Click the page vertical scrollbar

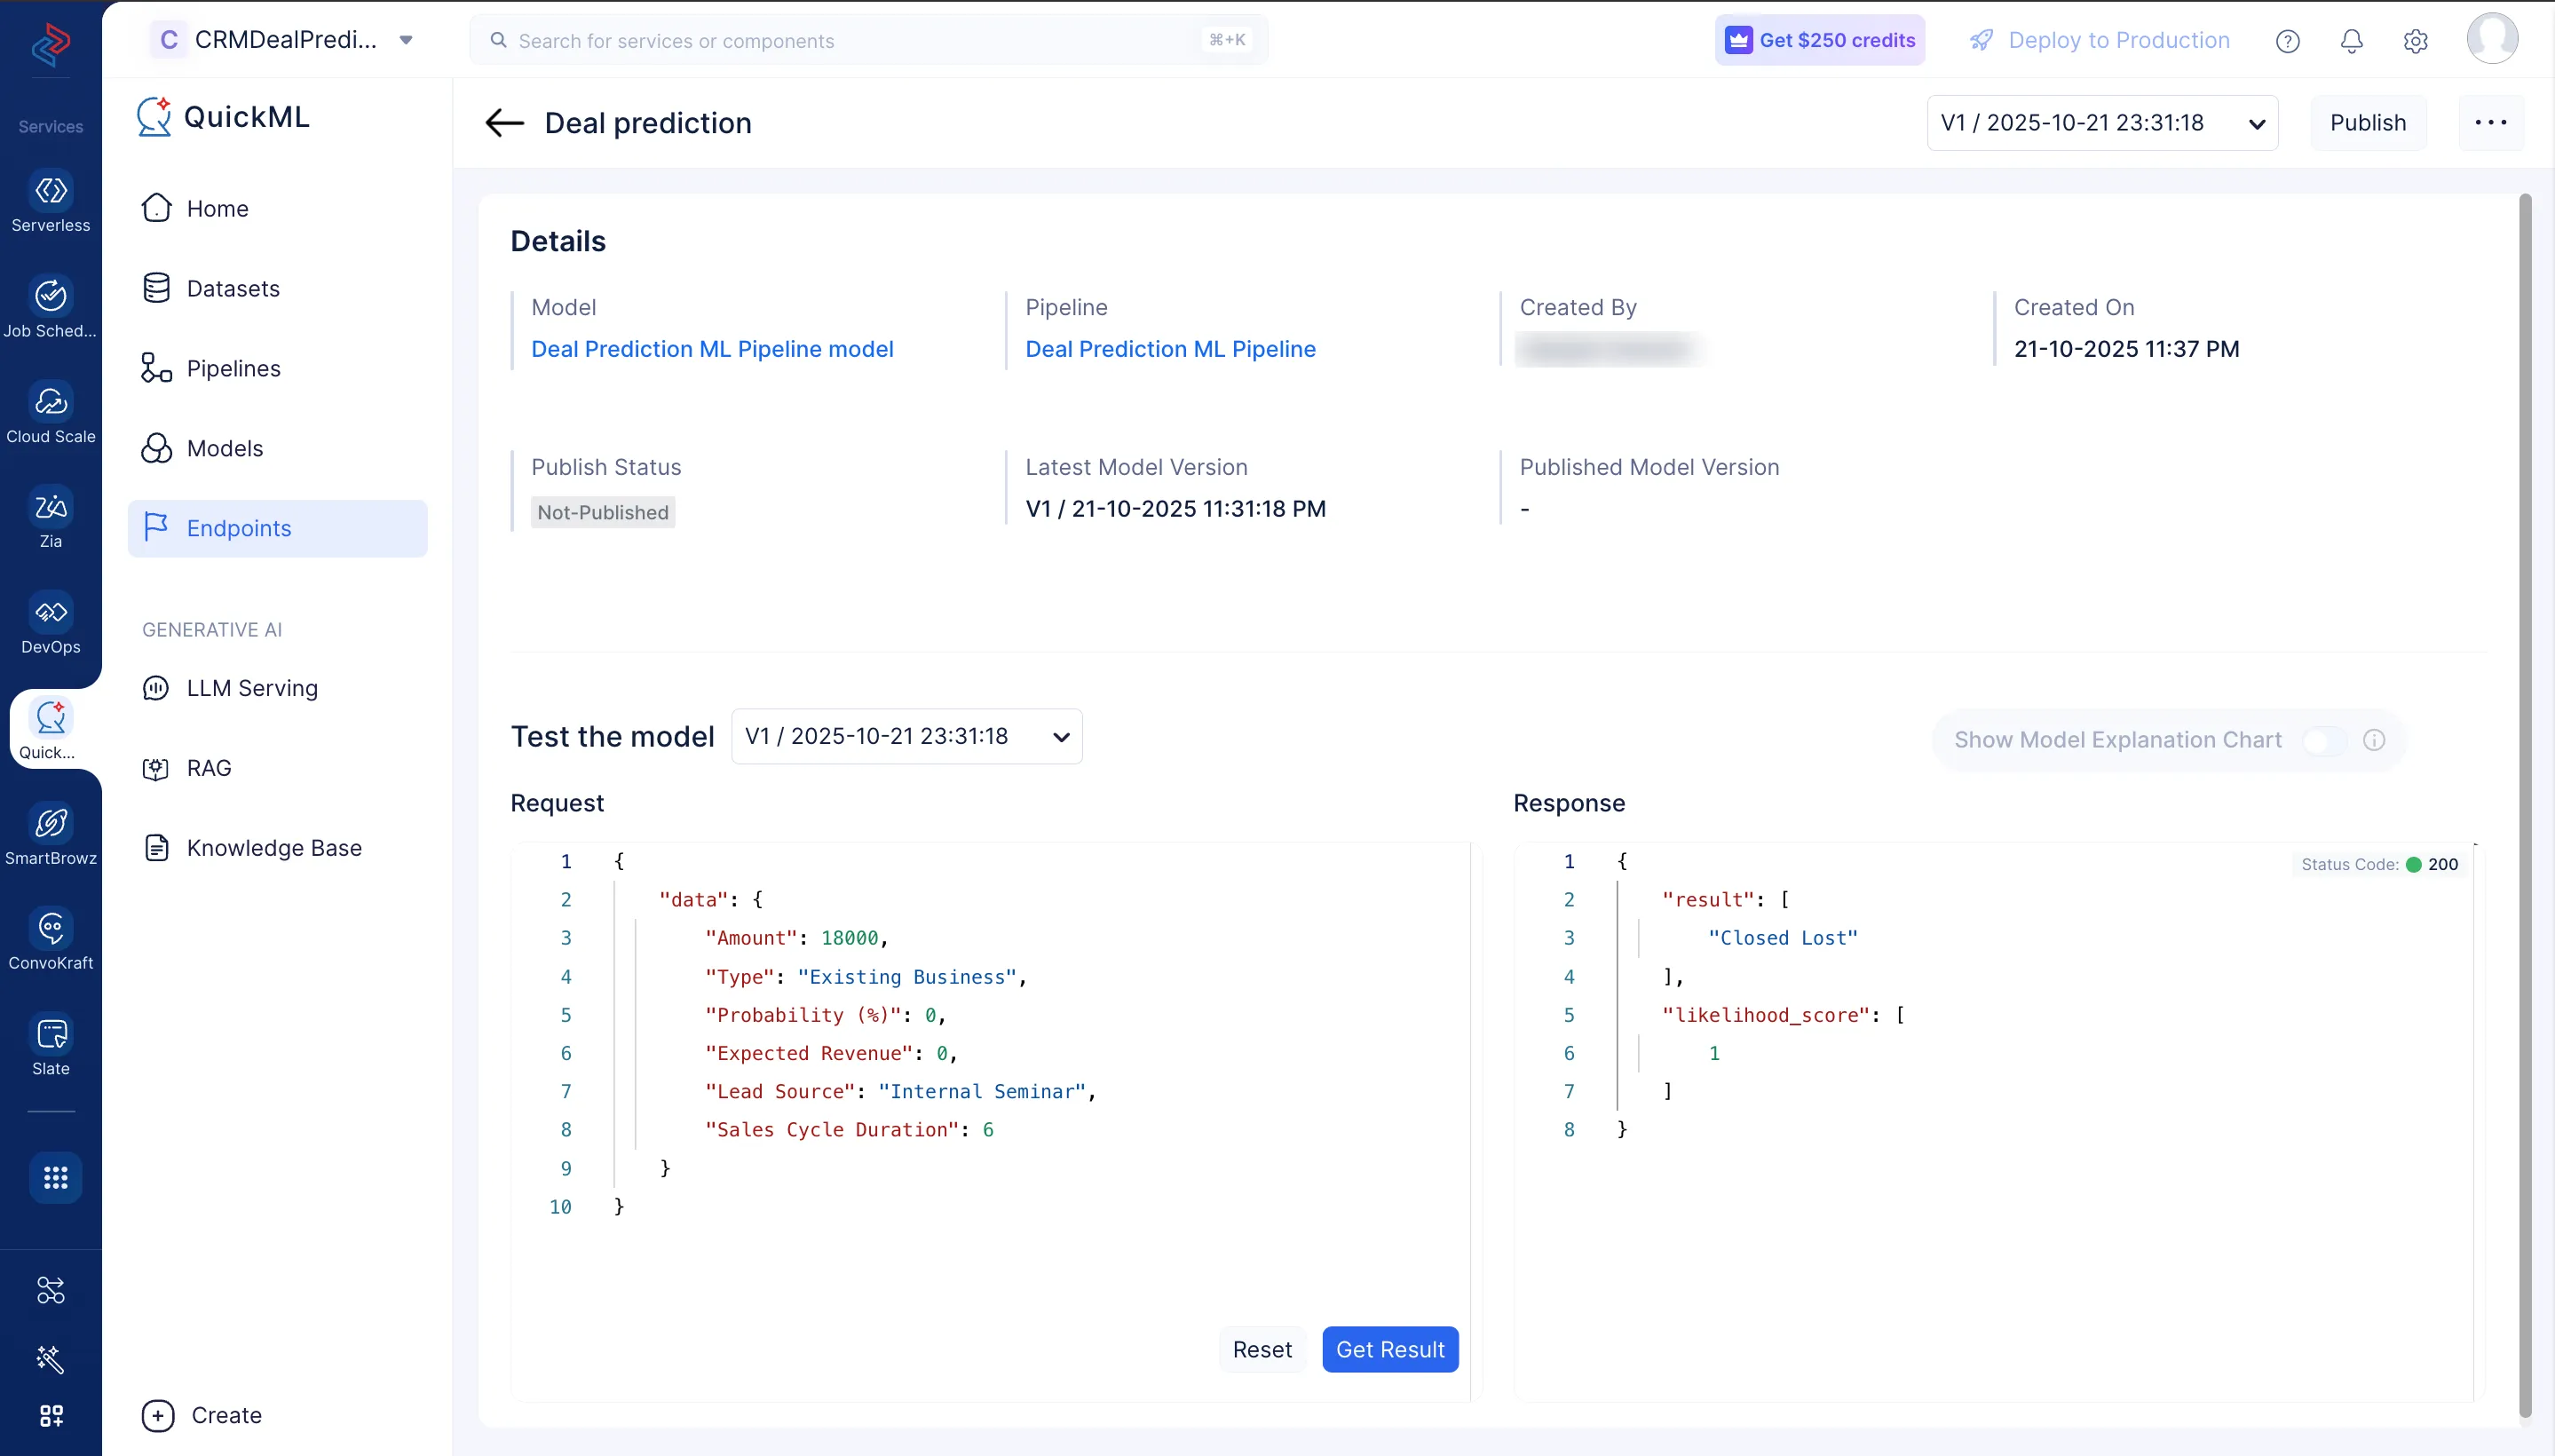coord(2524,800)
